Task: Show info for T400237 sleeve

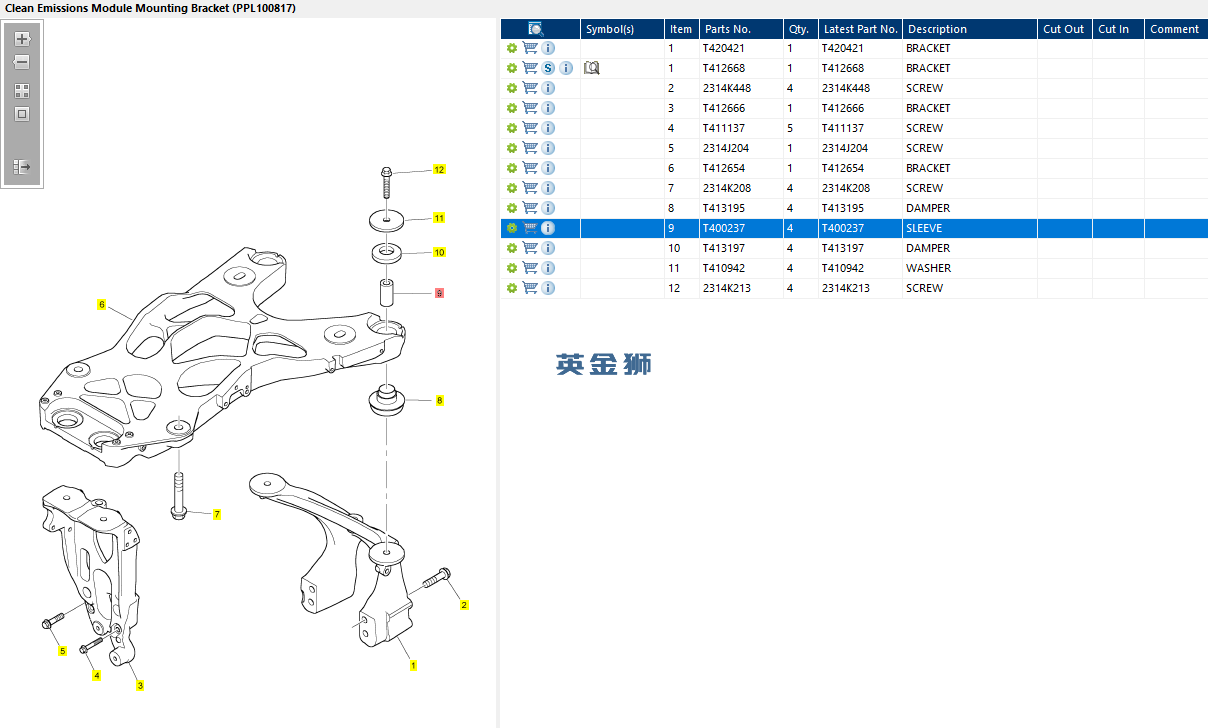Action: pos(548,228)
